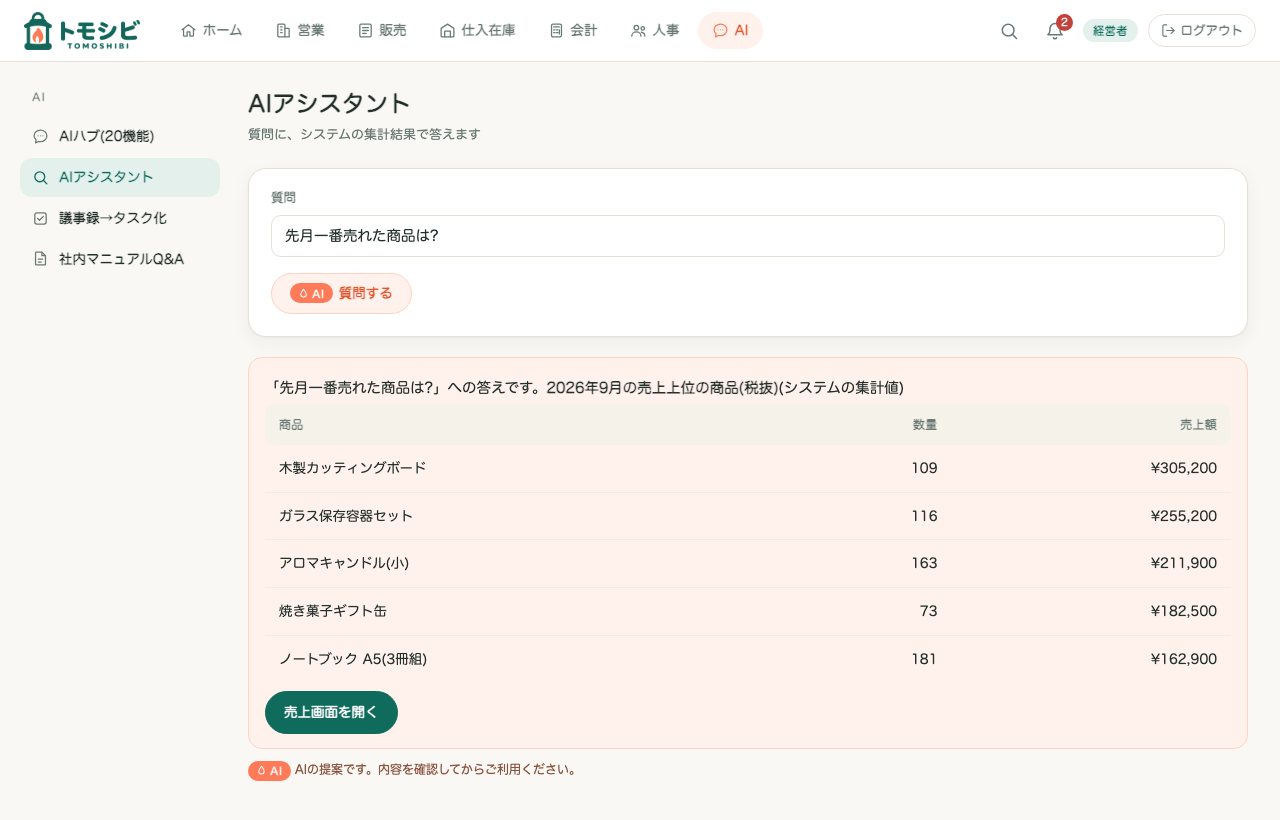The height and width of the screenshot is (820, 1280).
Task: Click the ¥305,200 sales amount
Action: click(1184, 468)
